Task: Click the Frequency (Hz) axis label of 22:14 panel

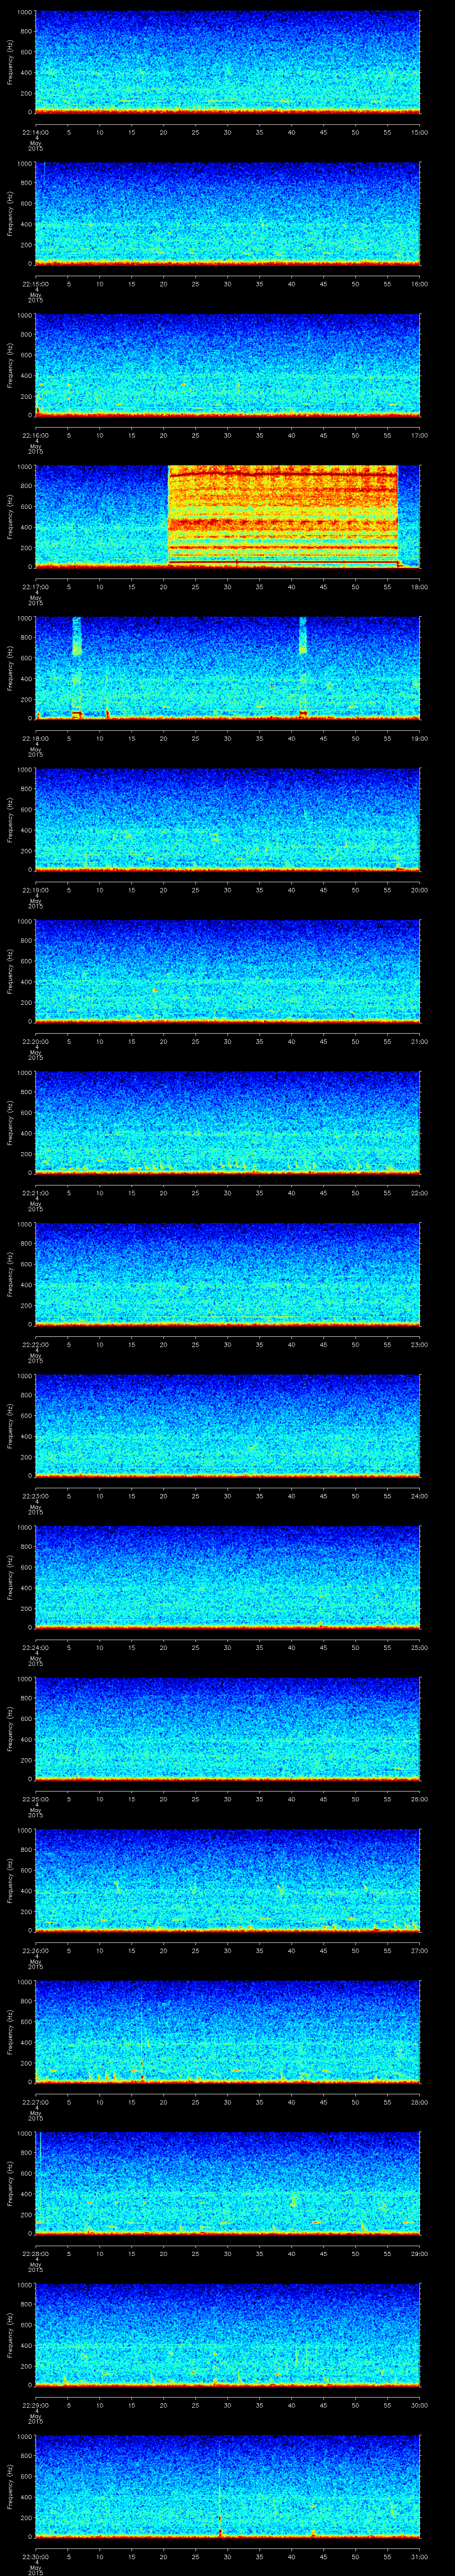Action: [x=10, y=62]
